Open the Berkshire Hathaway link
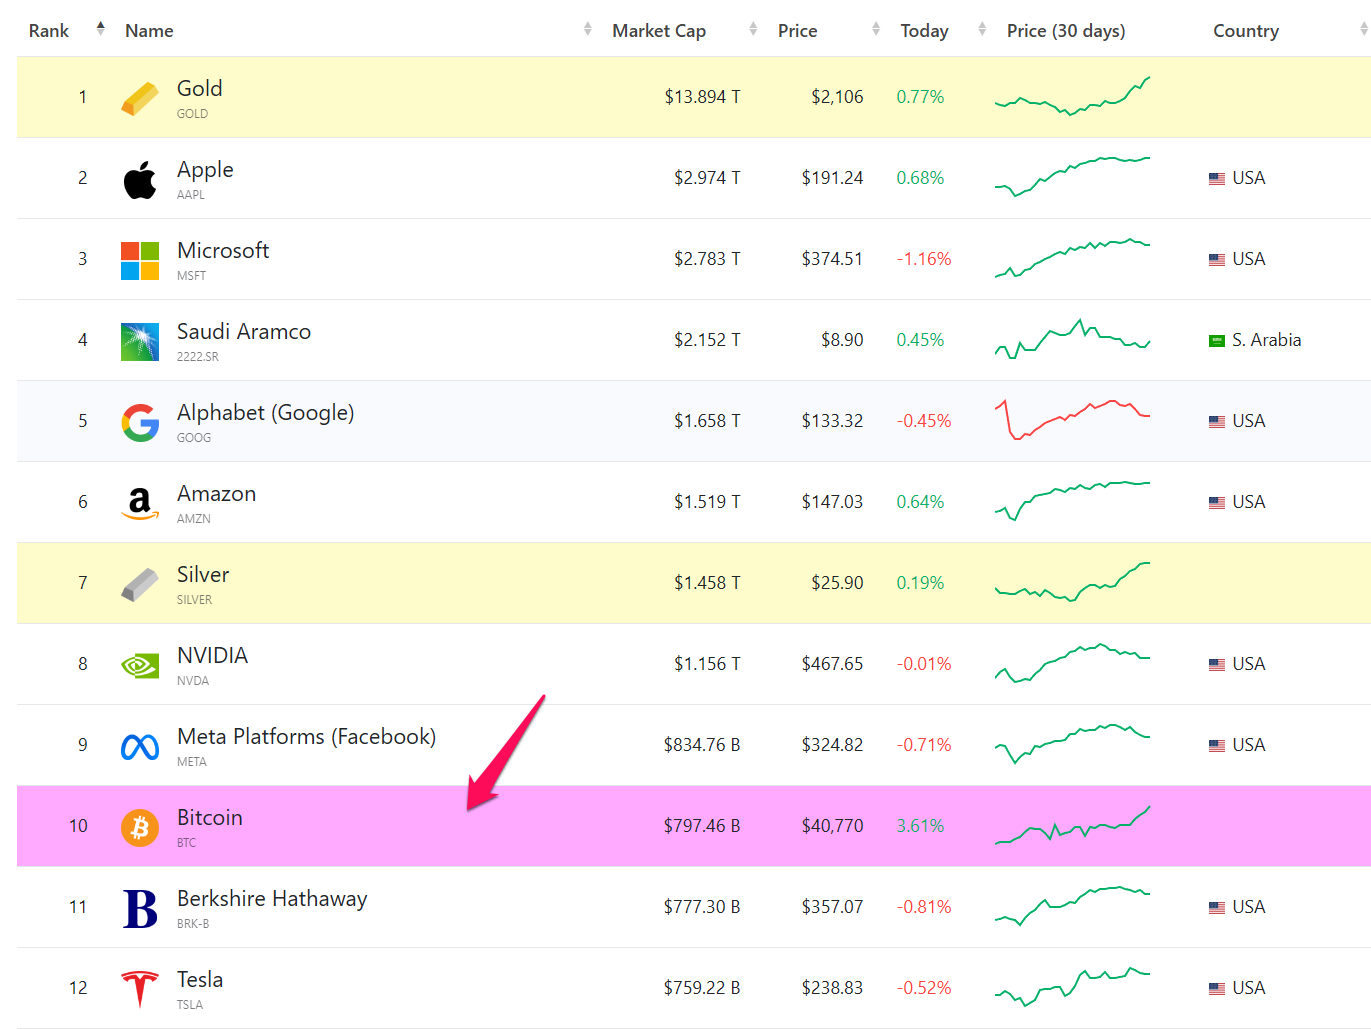 pyautogui.click(x=272, y=899)
